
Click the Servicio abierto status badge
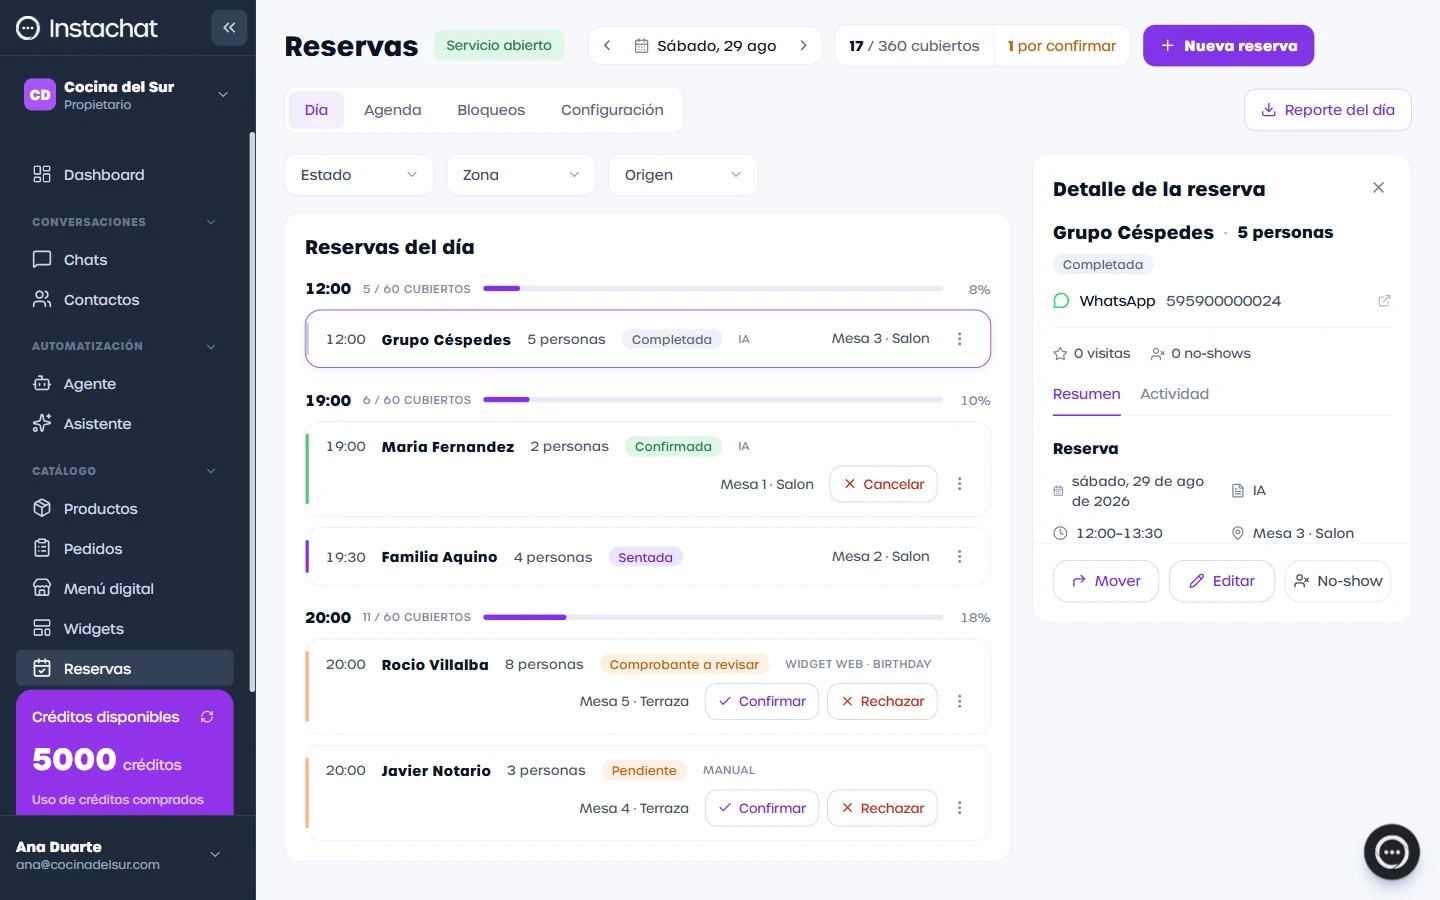[499, 46]
